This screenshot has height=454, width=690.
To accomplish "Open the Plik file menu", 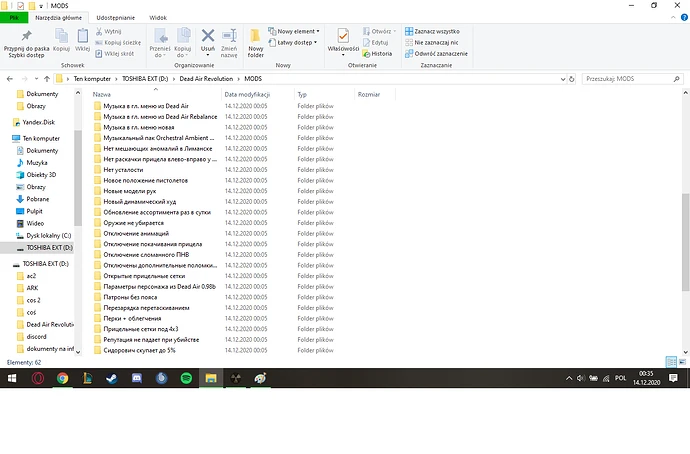I will point(14,18).
